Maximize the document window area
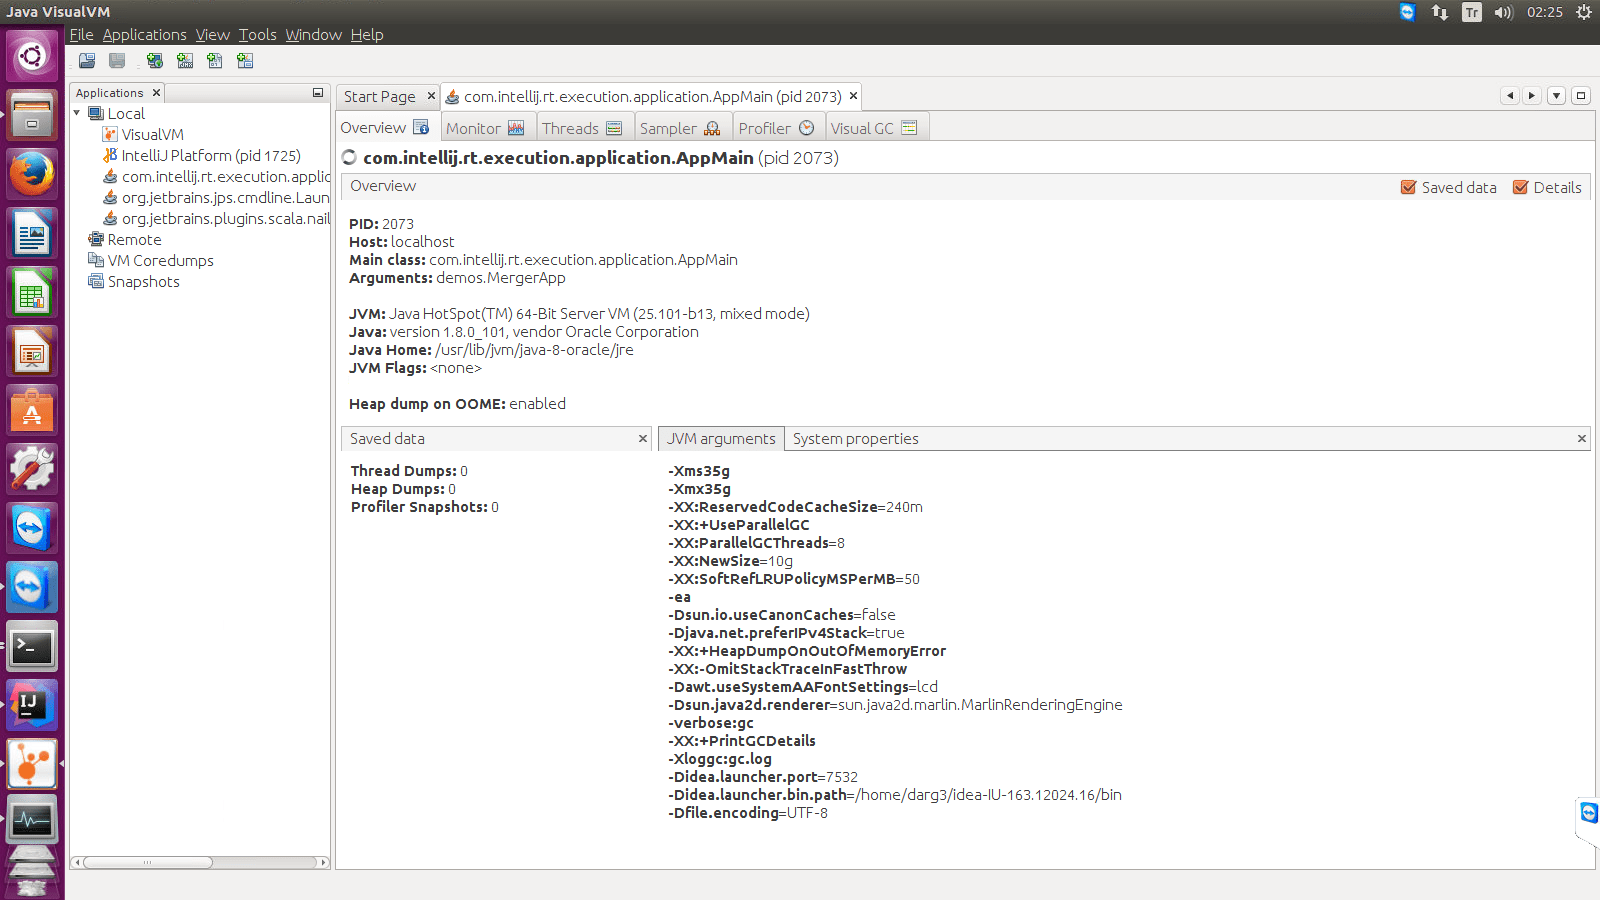 click(1581, 96)
